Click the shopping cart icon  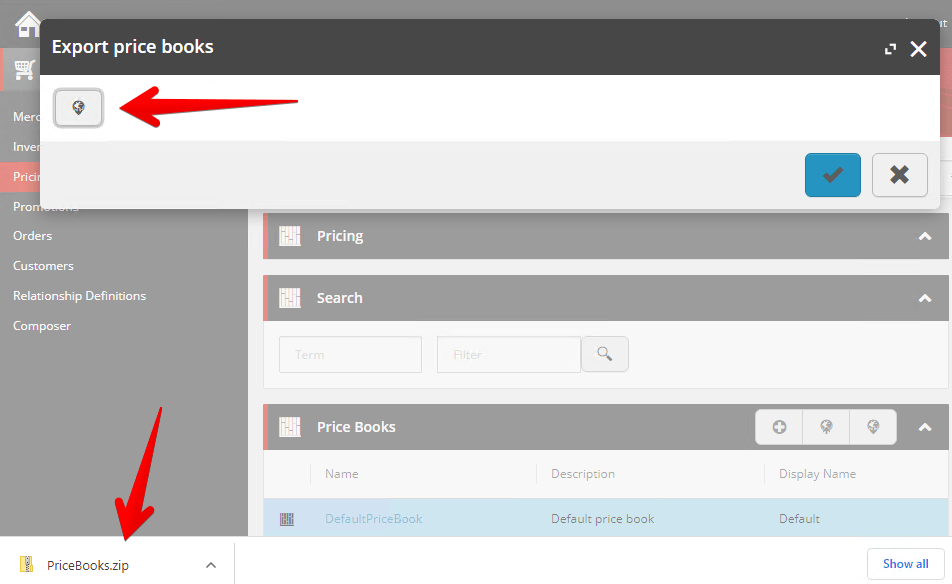23,70
